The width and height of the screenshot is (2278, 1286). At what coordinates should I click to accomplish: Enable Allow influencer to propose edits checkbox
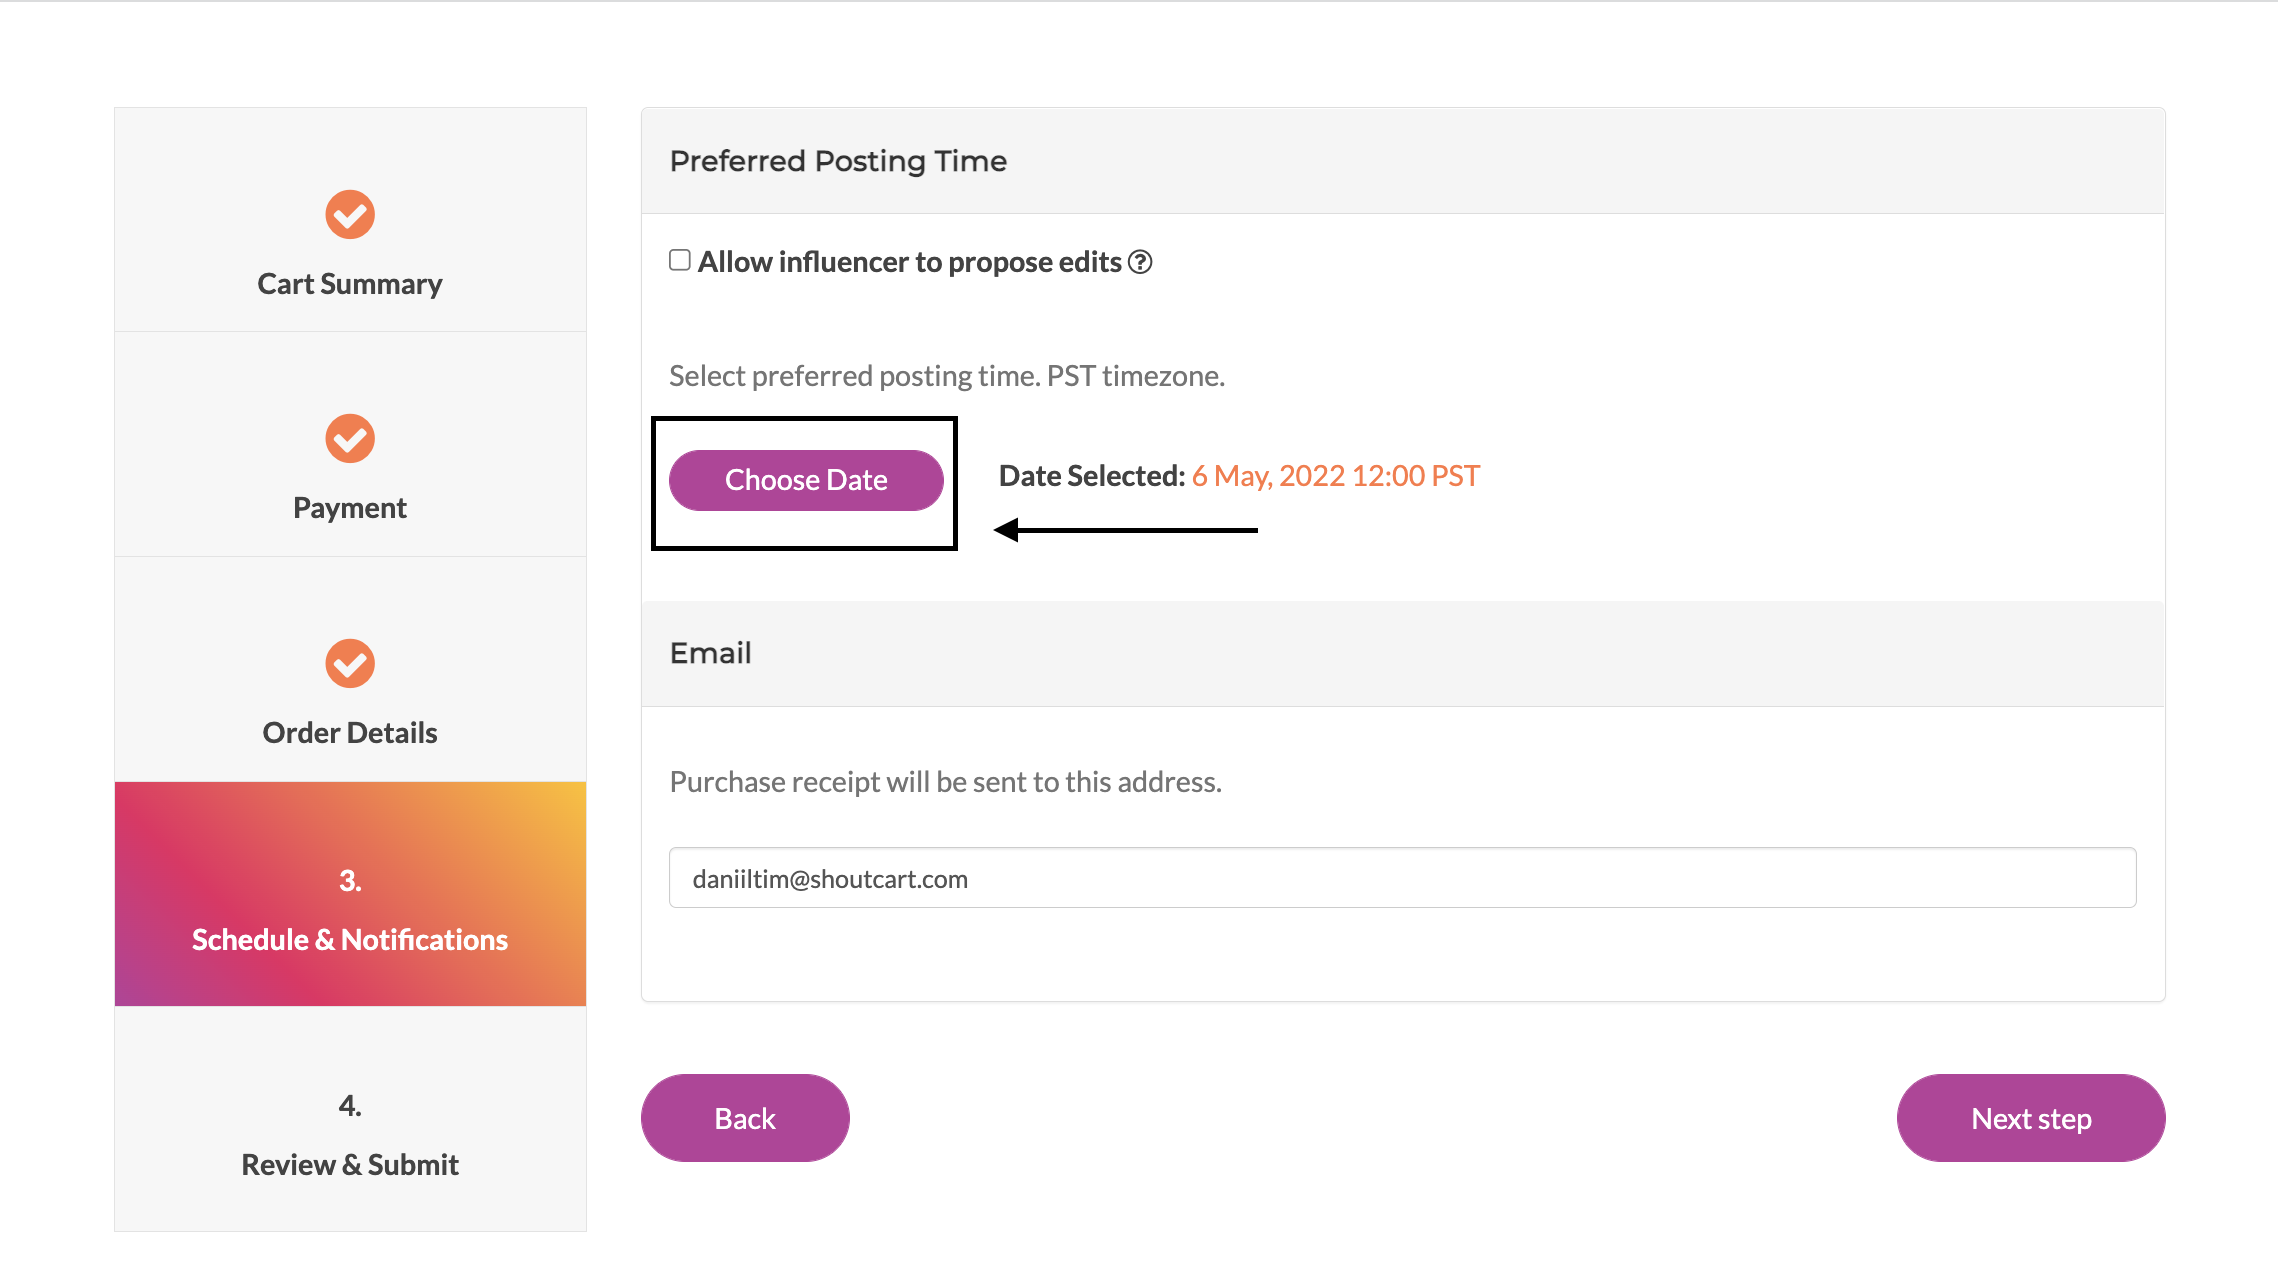(x=680, y=261)
